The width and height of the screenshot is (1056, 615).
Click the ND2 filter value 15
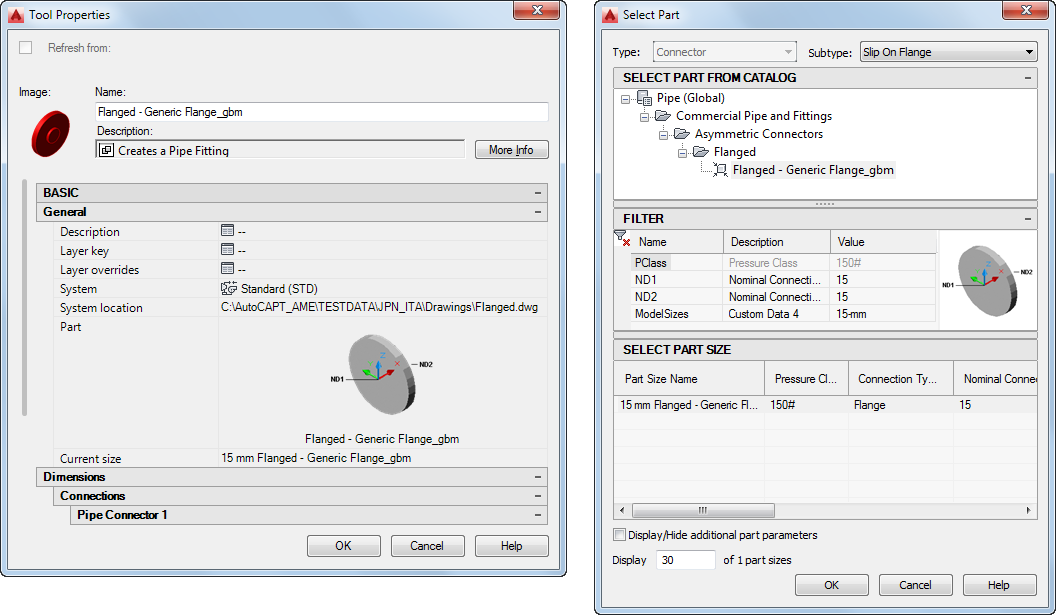point(882,296)
